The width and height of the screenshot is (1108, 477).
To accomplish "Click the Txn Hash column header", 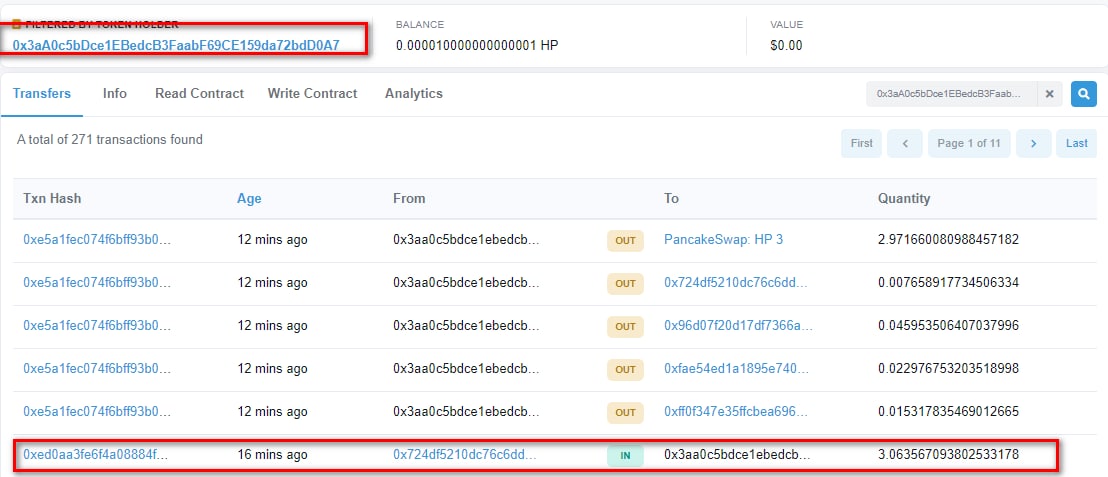I will point(52,199).
